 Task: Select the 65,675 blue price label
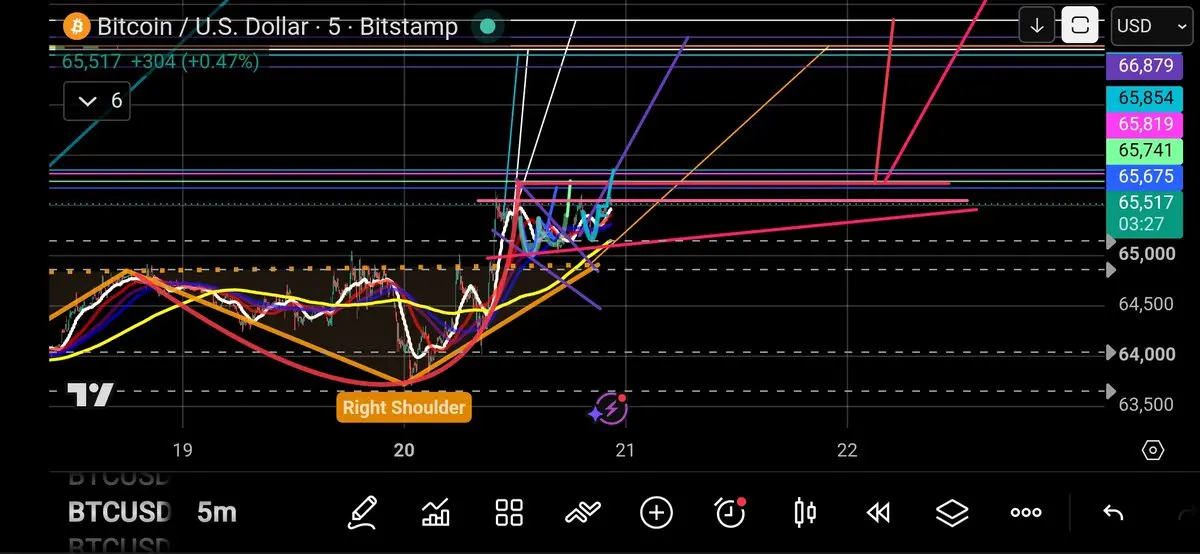pos(1145,176)
